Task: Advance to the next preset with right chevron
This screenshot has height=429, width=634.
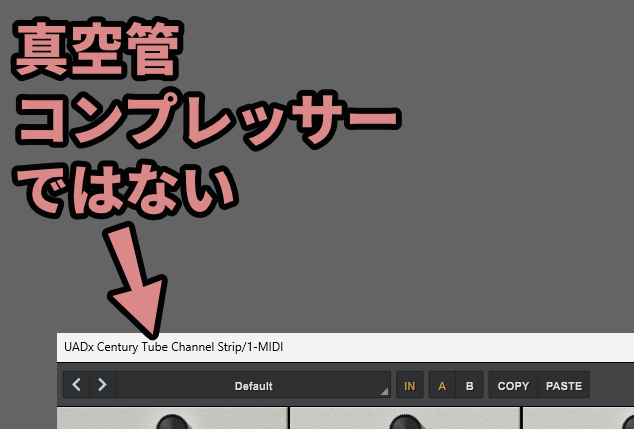Action: pyautogui.click(x=101, y=385)
